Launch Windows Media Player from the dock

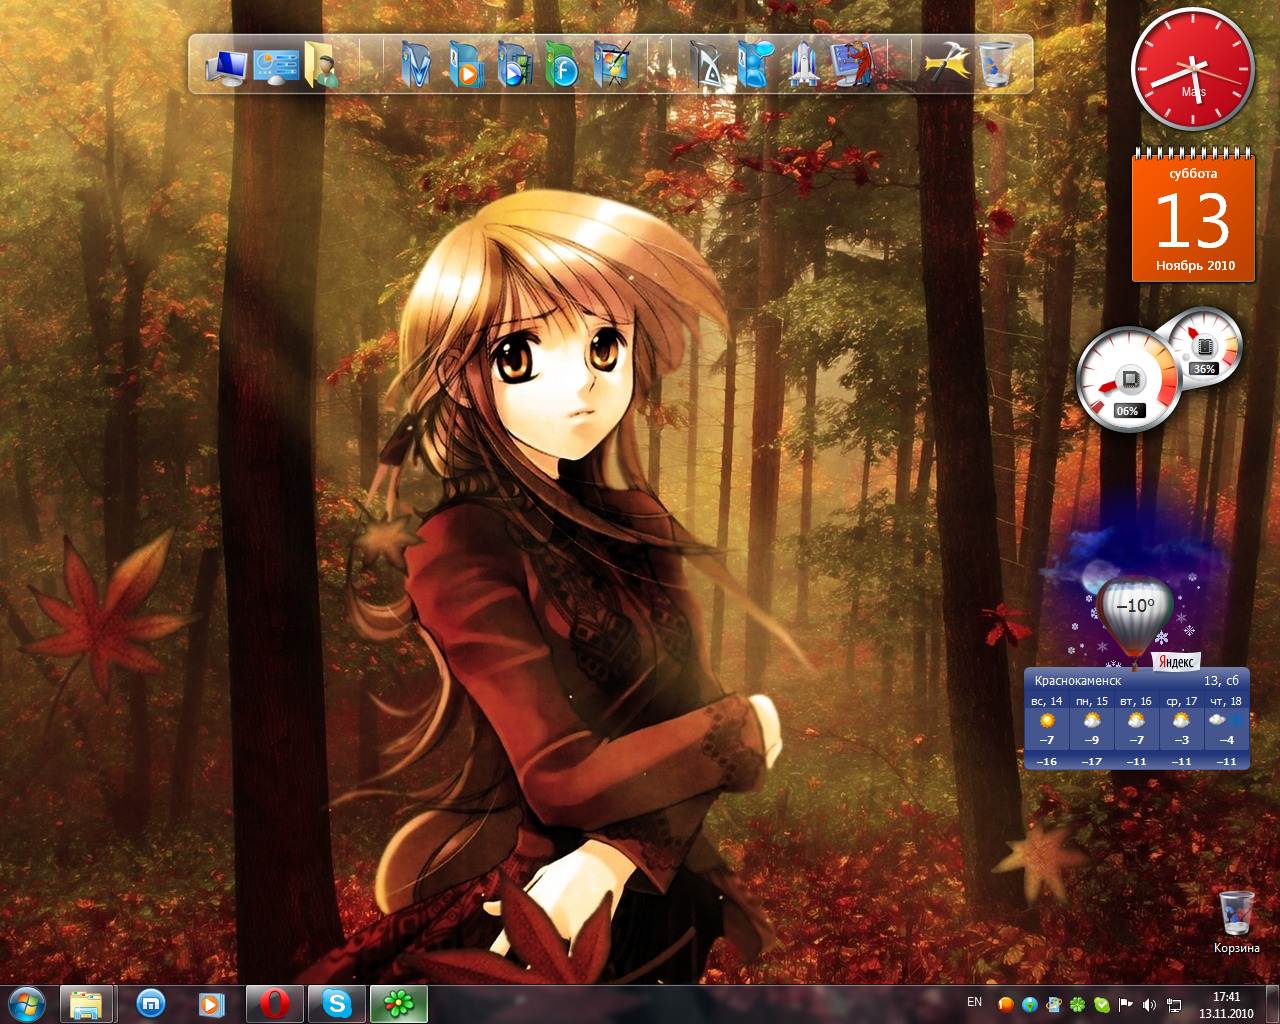tap(465, 65)
